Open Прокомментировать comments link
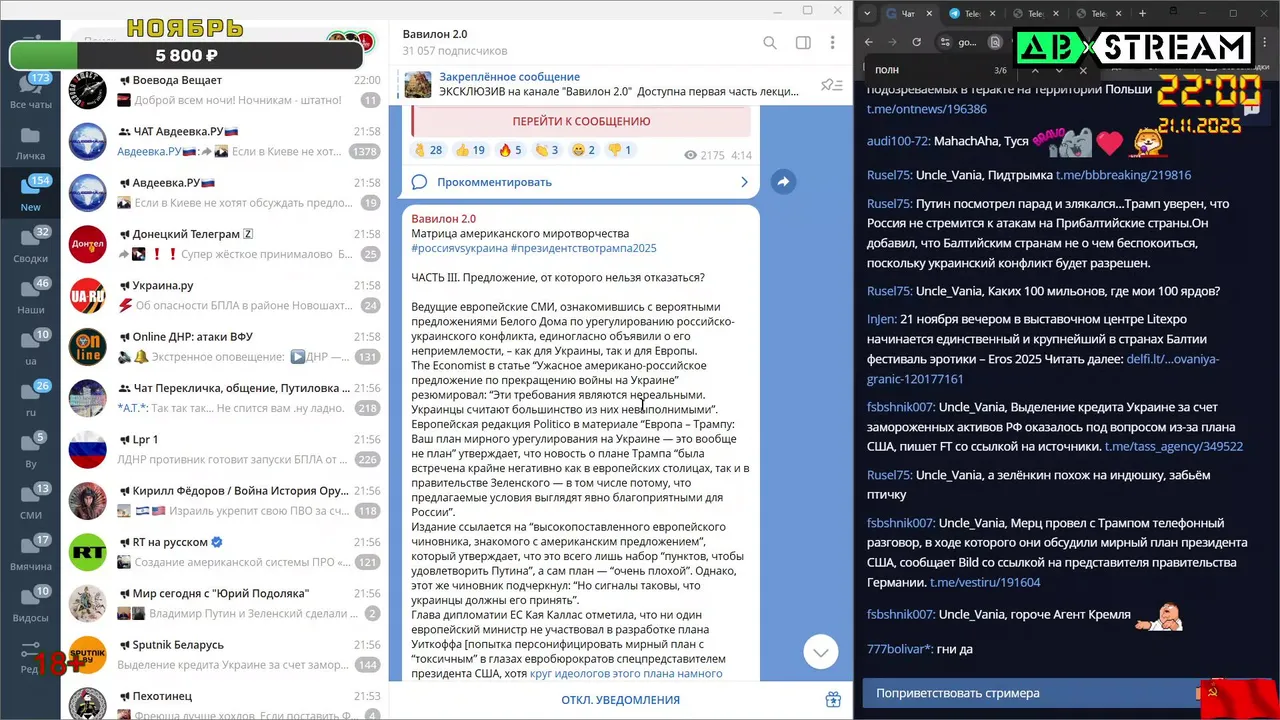This screenshot has height=720, width=1280. tap(494, 182)
